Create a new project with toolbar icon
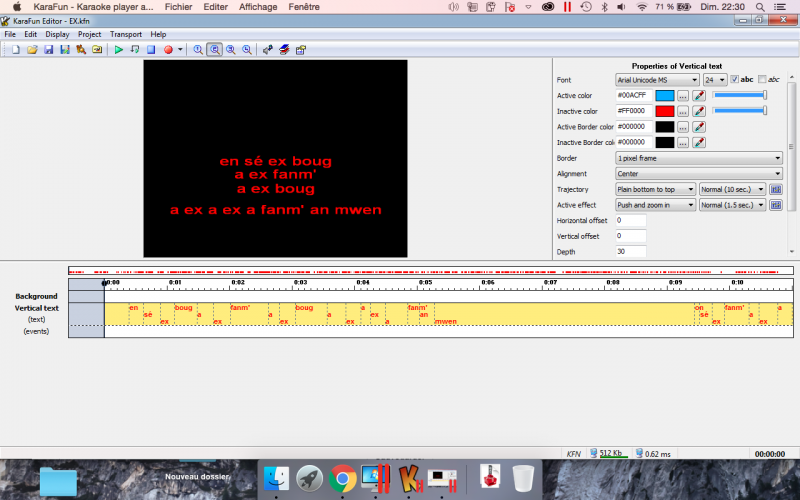This screenshot has width=800, height=500. [x=16, y=49]
